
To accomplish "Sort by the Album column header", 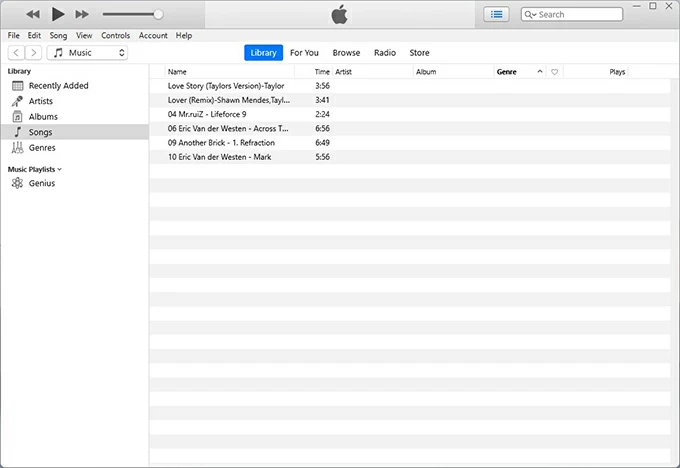I will pyautogui.click(x=454, y=72).
